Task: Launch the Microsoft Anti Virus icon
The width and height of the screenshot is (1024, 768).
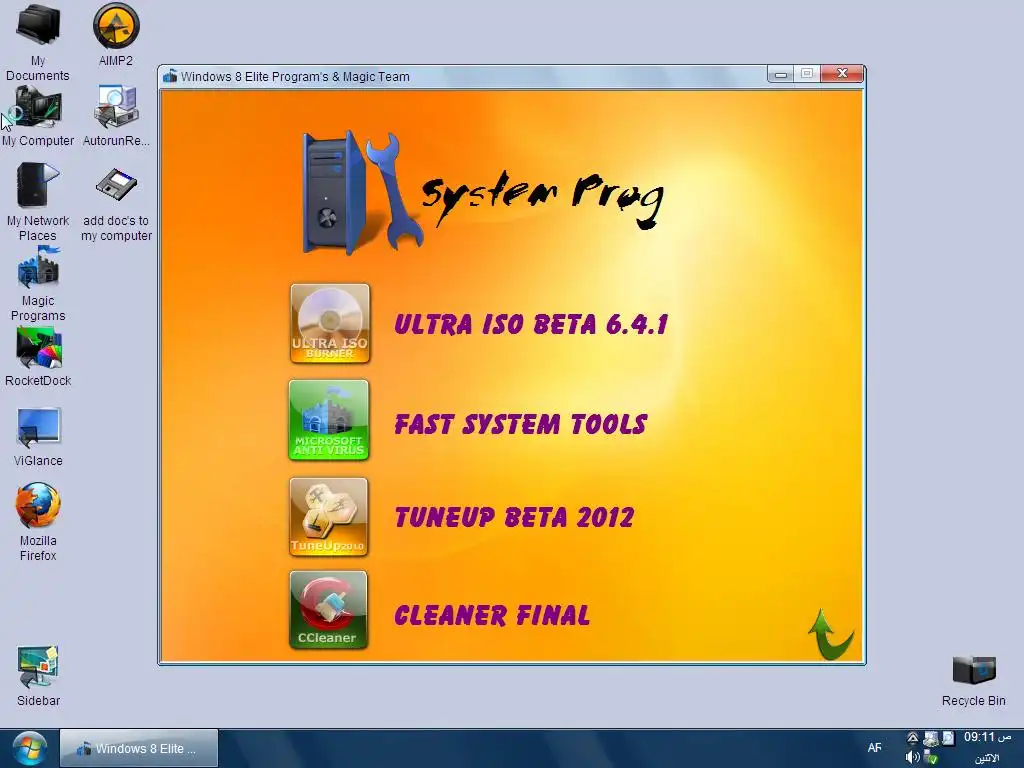Action: click(328, 420)
